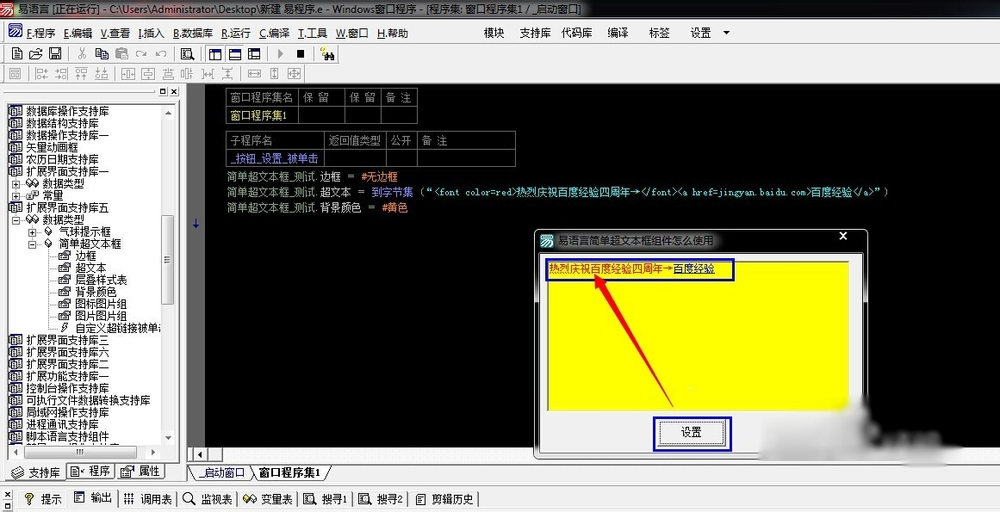Viewport: 1000px width, 512px height.
Task: Click the align bottom edges icon
Action: [x=101, y=74]
